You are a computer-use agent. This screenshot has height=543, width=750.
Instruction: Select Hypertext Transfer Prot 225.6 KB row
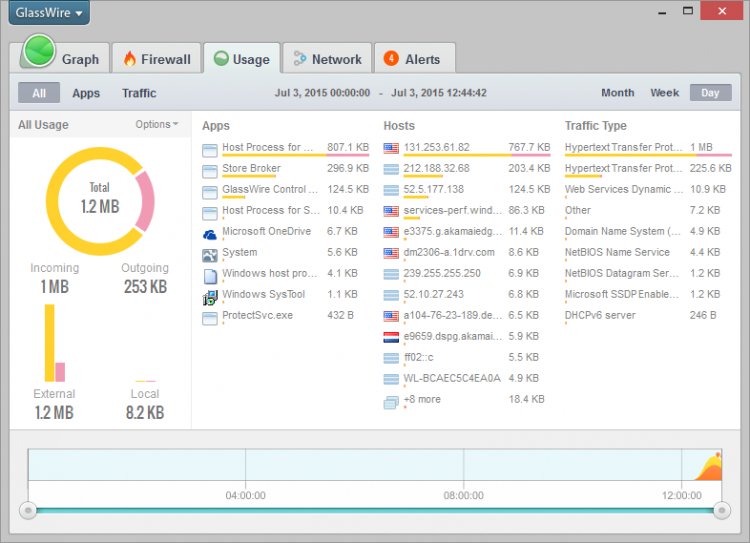pos(648,169)
